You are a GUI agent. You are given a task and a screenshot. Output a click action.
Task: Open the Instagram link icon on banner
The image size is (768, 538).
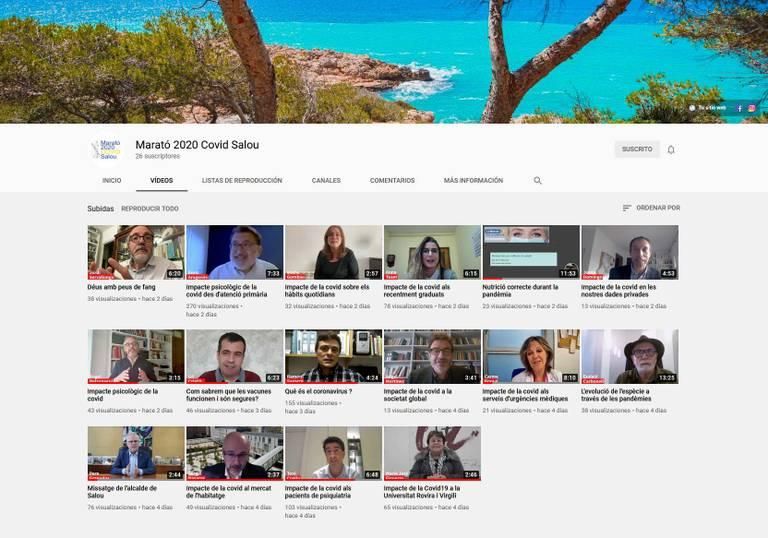(751, 108)
